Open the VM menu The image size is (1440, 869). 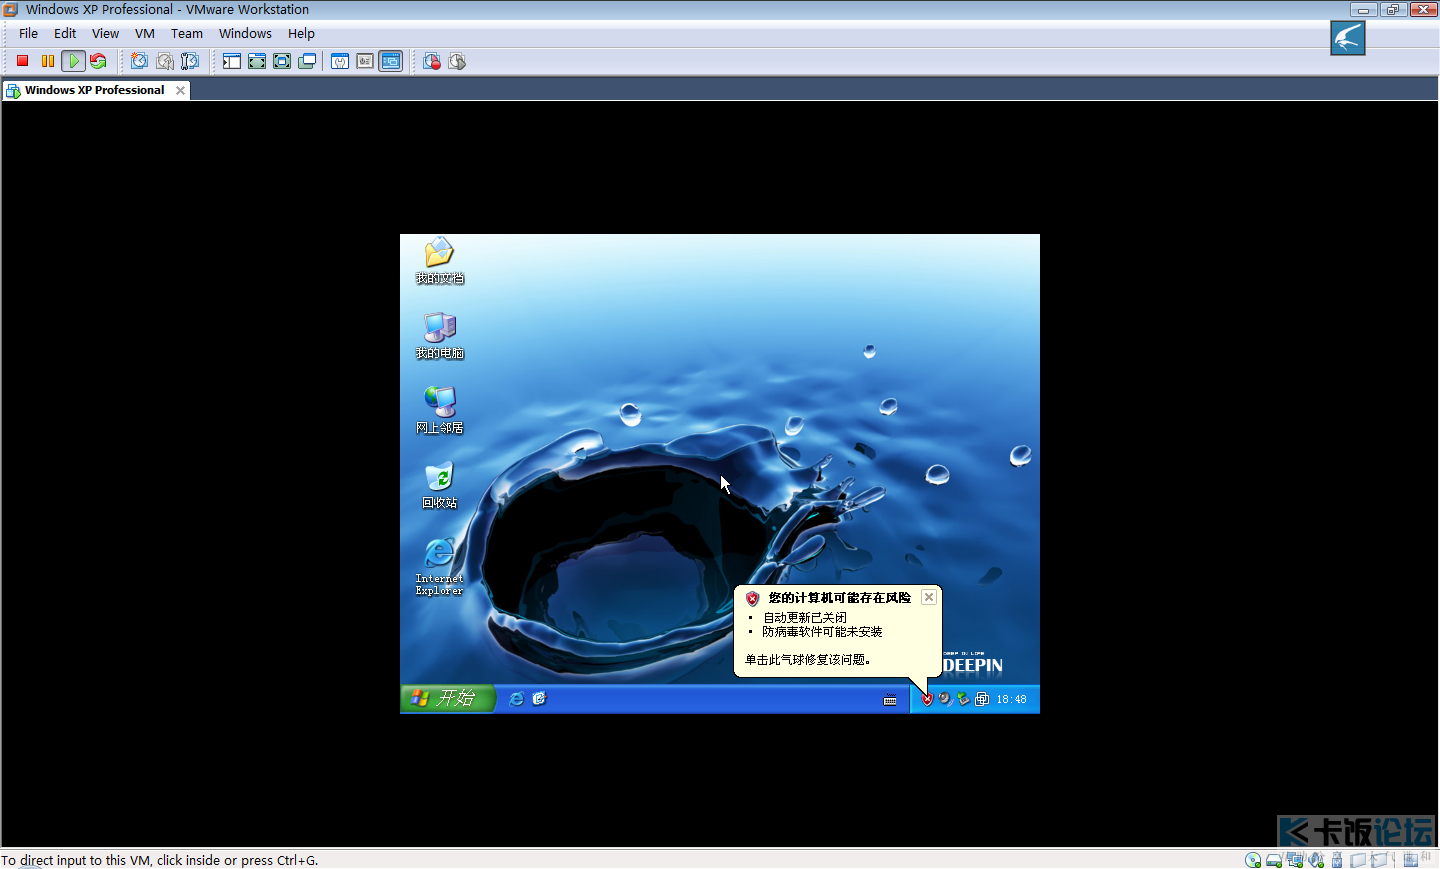pyautogui.click(x=145, y=33)
